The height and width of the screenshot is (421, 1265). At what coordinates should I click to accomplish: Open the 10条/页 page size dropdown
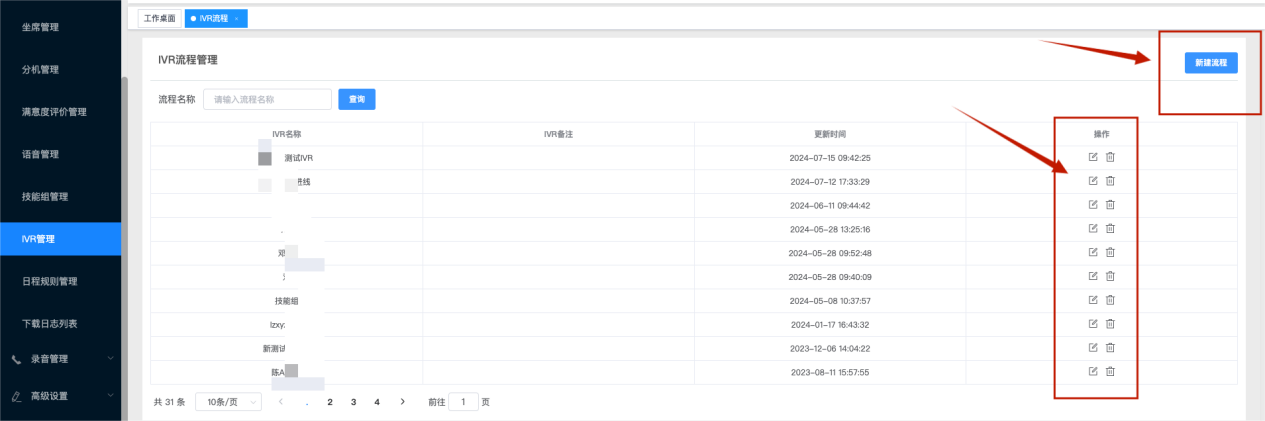click(x=228, y=401)
